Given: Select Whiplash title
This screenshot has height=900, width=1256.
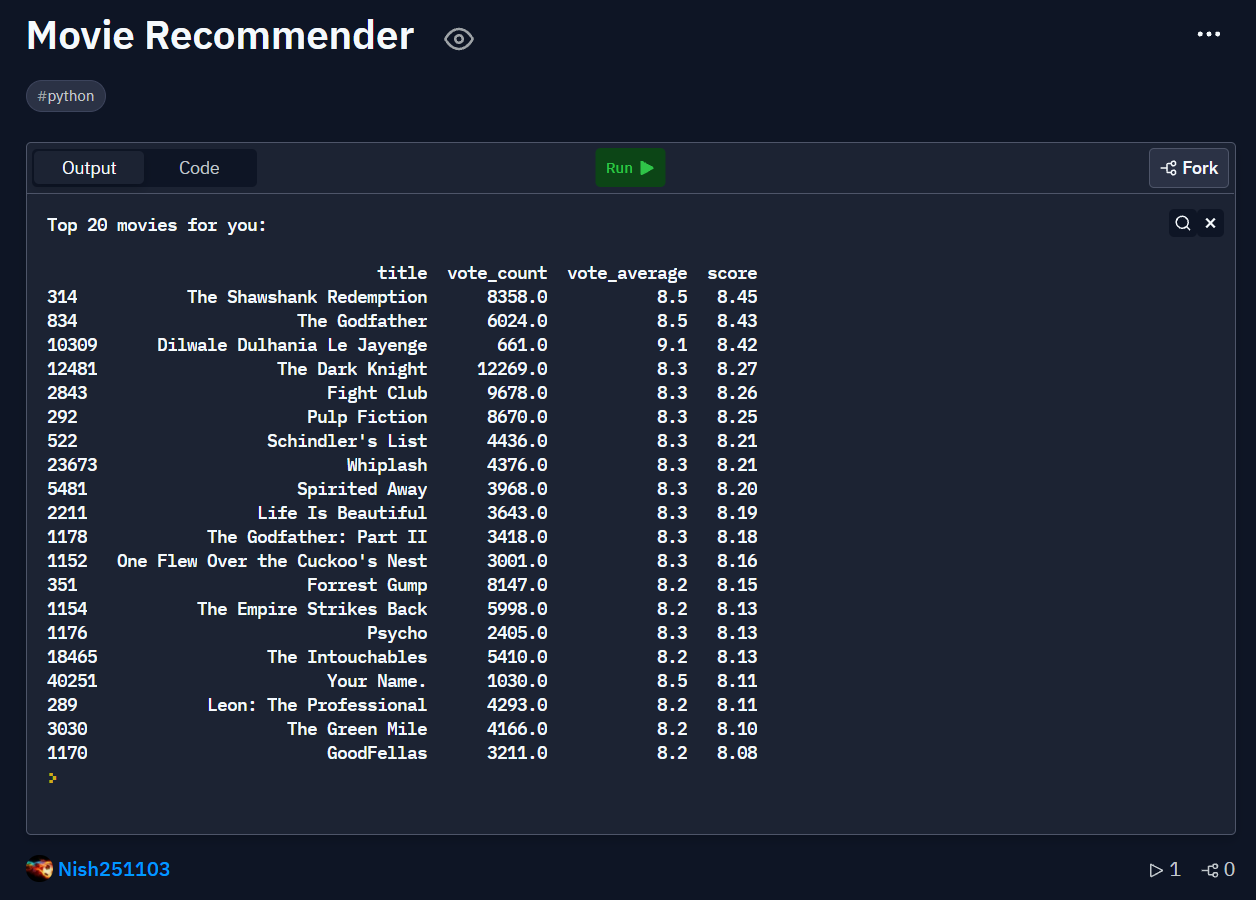Looking at the screenshot, I should pos(387,465).
